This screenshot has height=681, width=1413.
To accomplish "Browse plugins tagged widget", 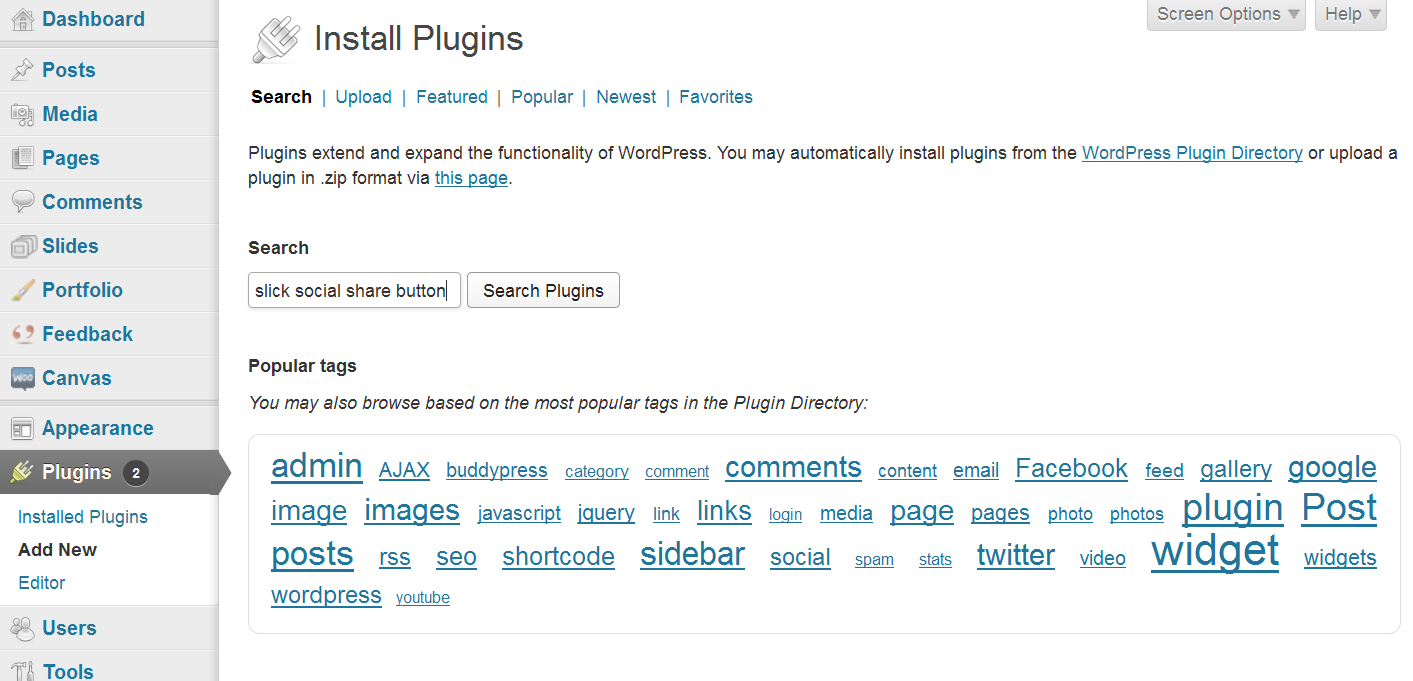I will (1215, 551).
